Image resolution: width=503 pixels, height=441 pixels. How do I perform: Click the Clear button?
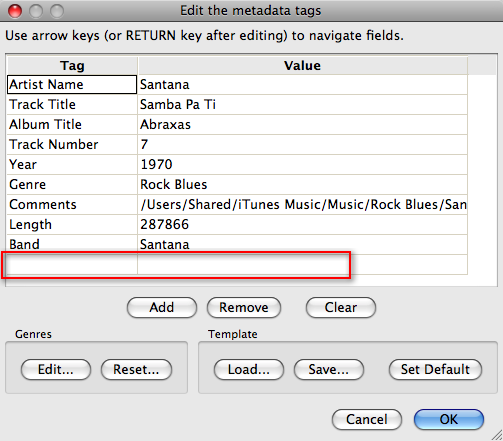click(341, 307)
